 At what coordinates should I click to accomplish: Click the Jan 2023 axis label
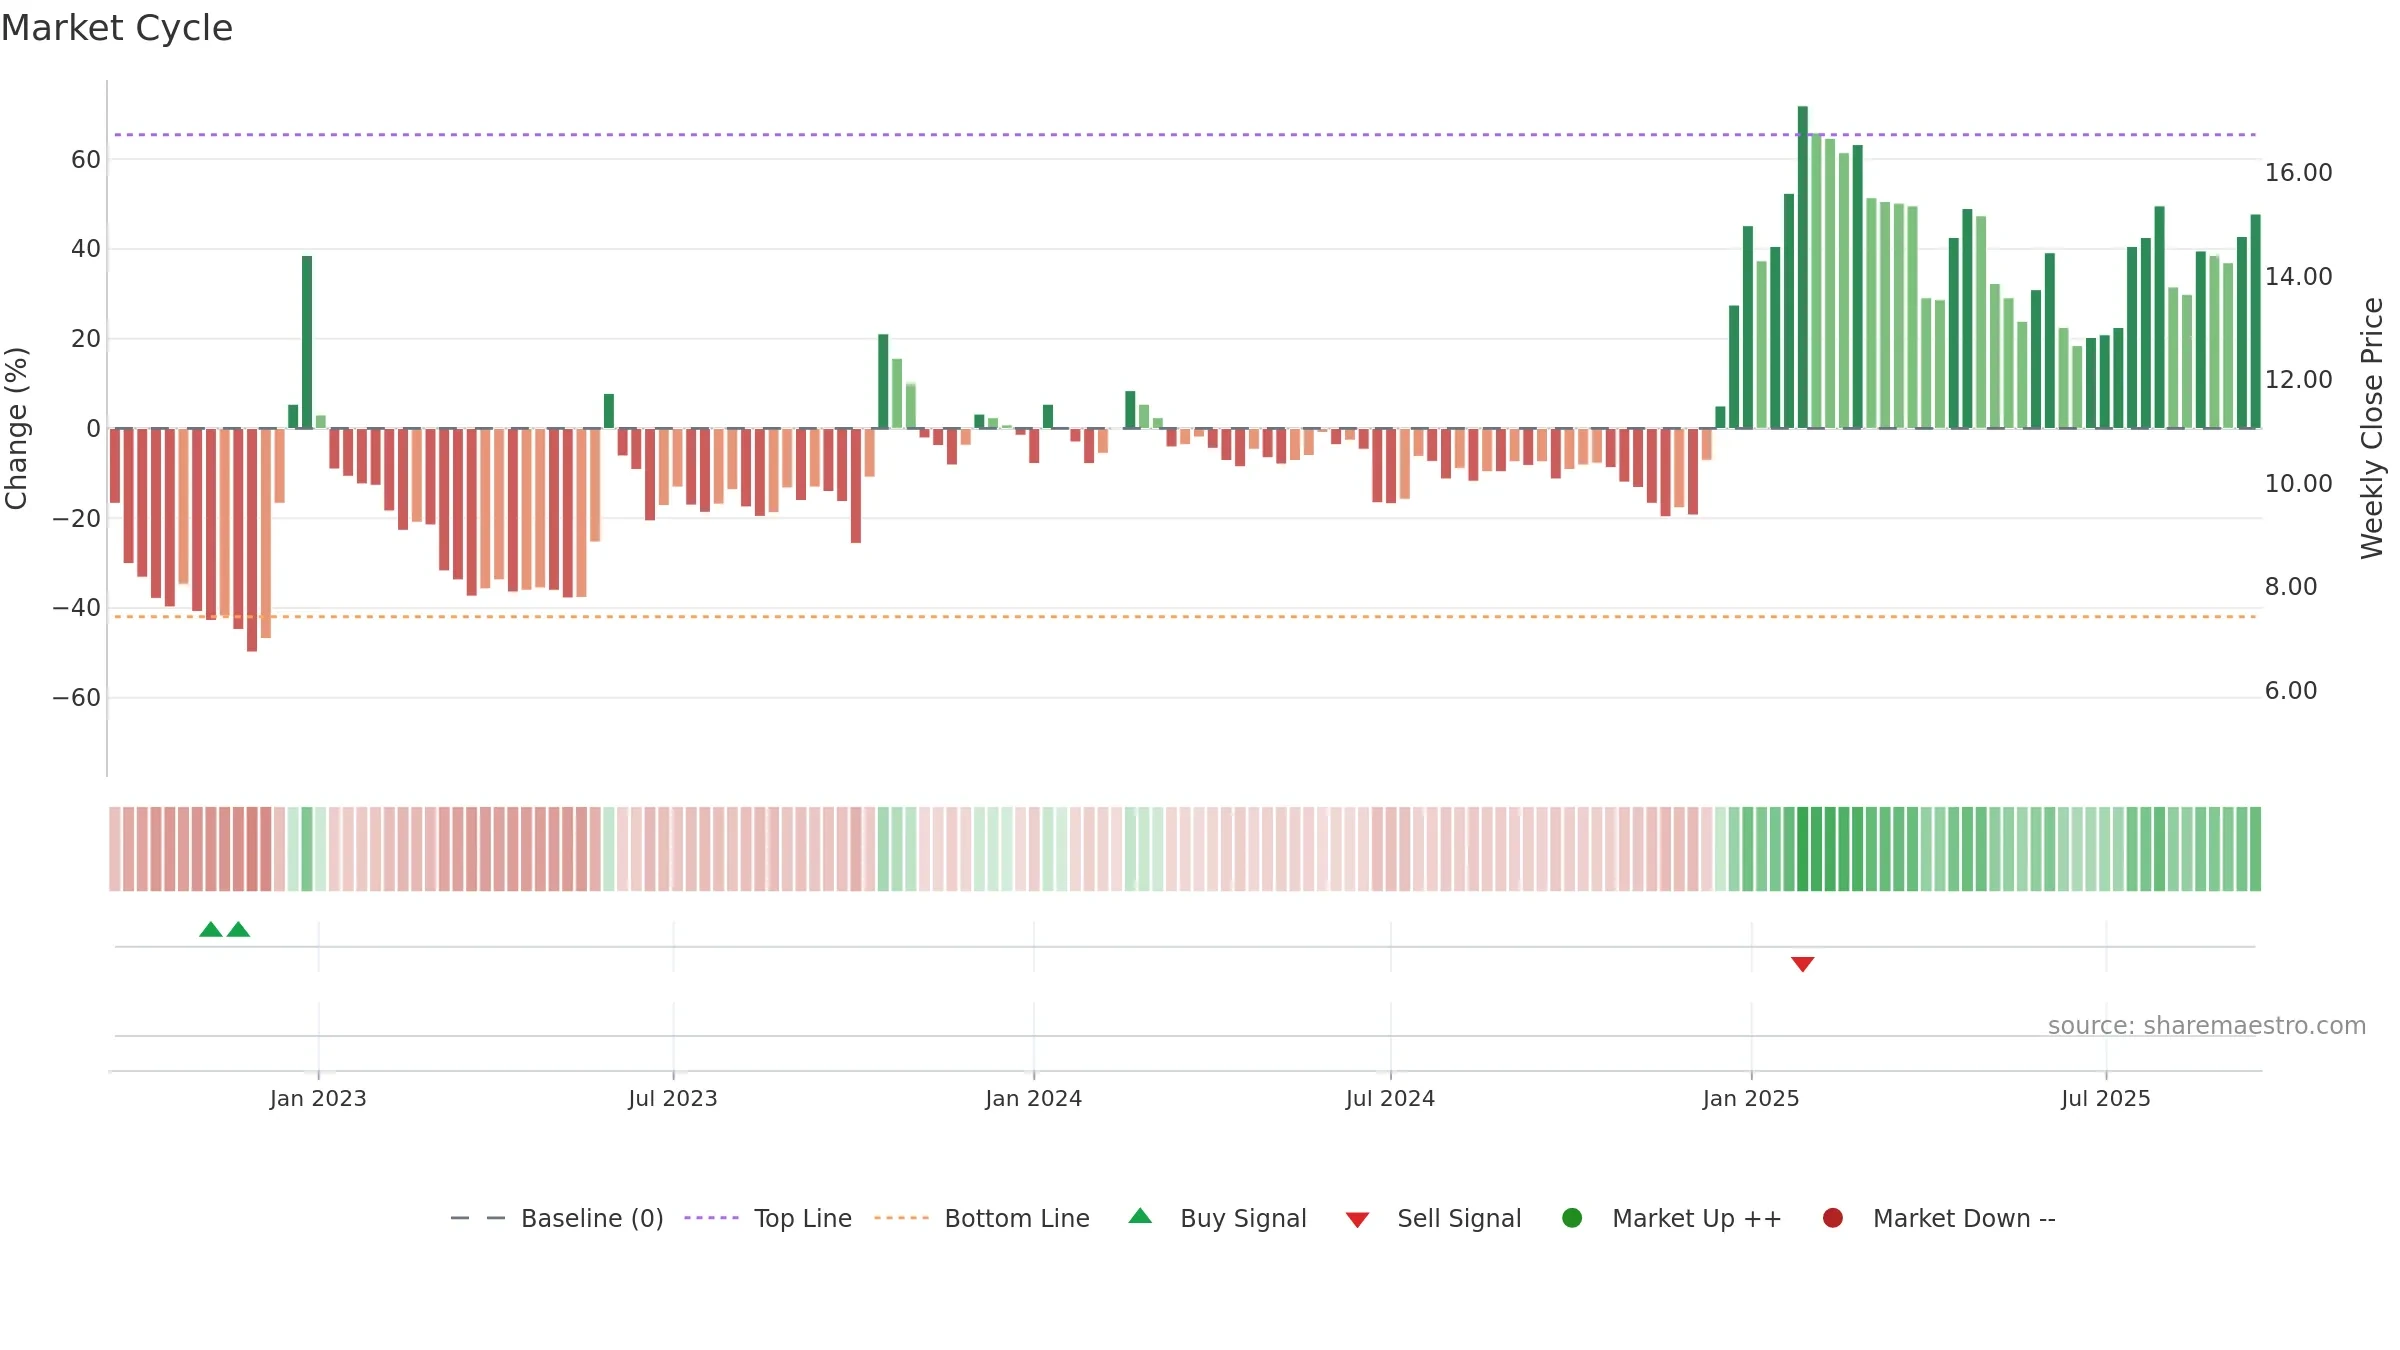coord(318,1098)
